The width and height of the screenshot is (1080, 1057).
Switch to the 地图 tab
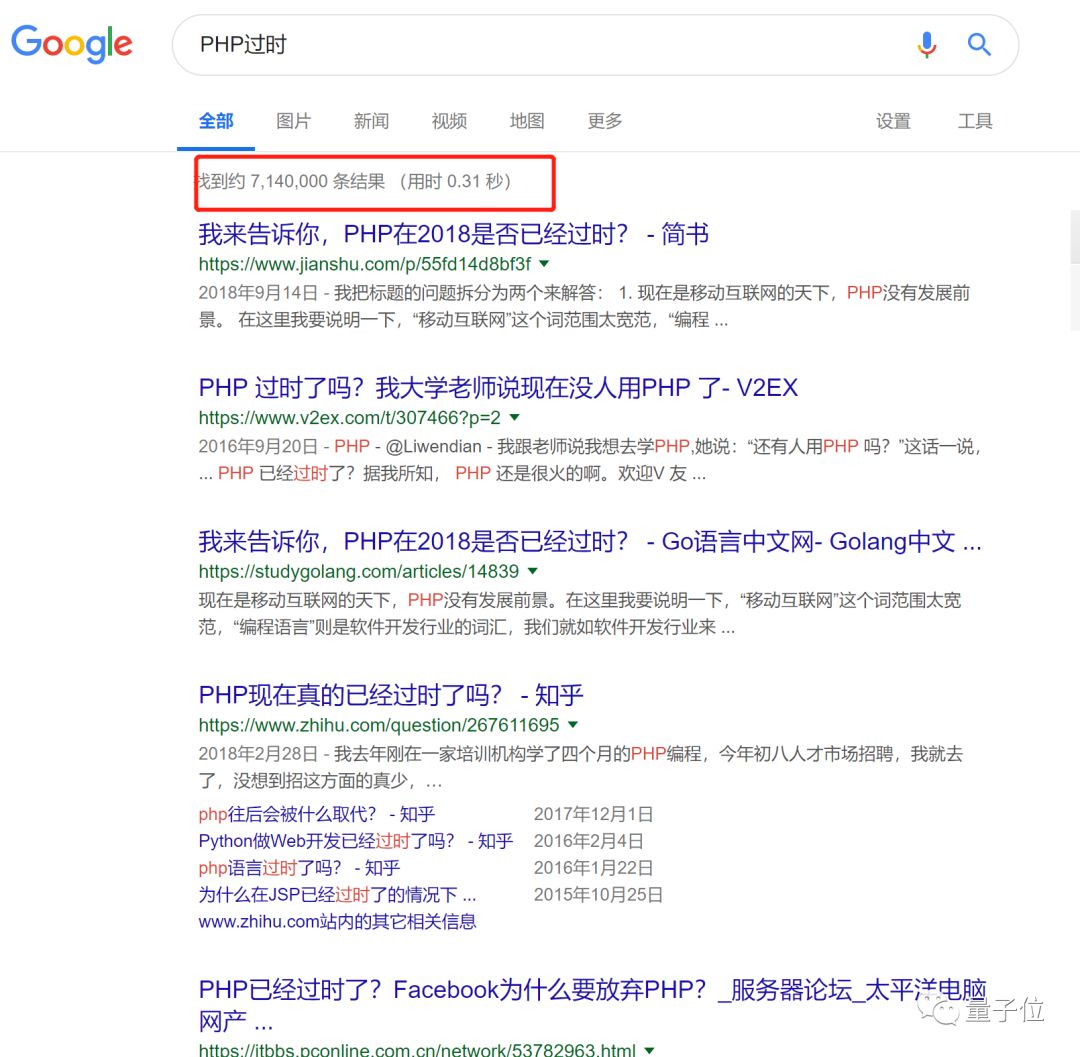(x=526, y=121)
